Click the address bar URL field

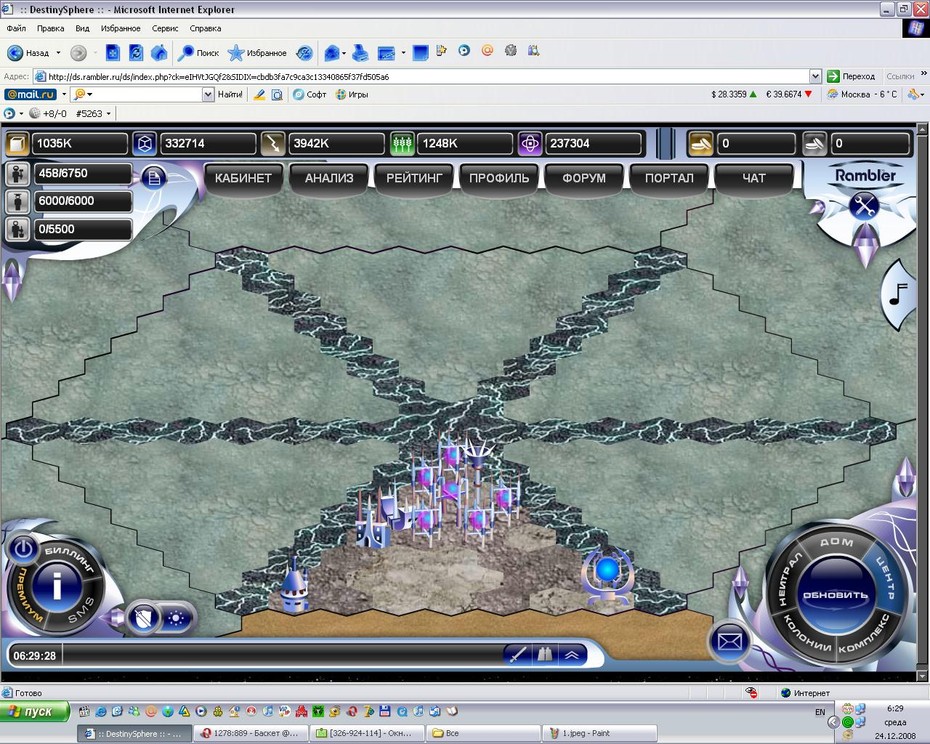pos(421,77)
